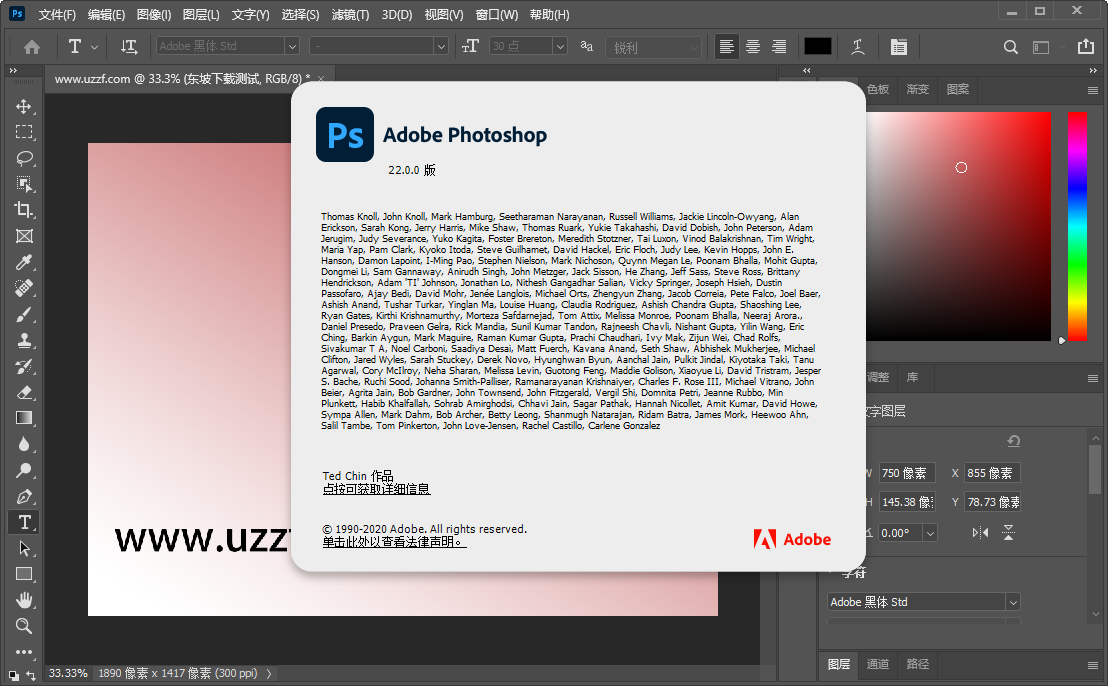
Task: Select the Rectangle shape tool
Action: (24, 574)
